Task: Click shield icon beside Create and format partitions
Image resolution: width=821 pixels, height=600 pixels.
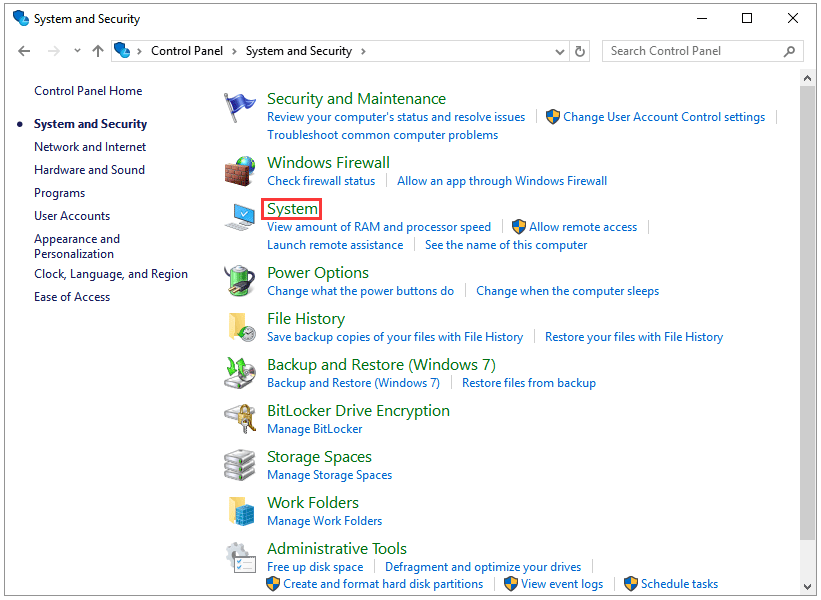Action: coord(273,584)
